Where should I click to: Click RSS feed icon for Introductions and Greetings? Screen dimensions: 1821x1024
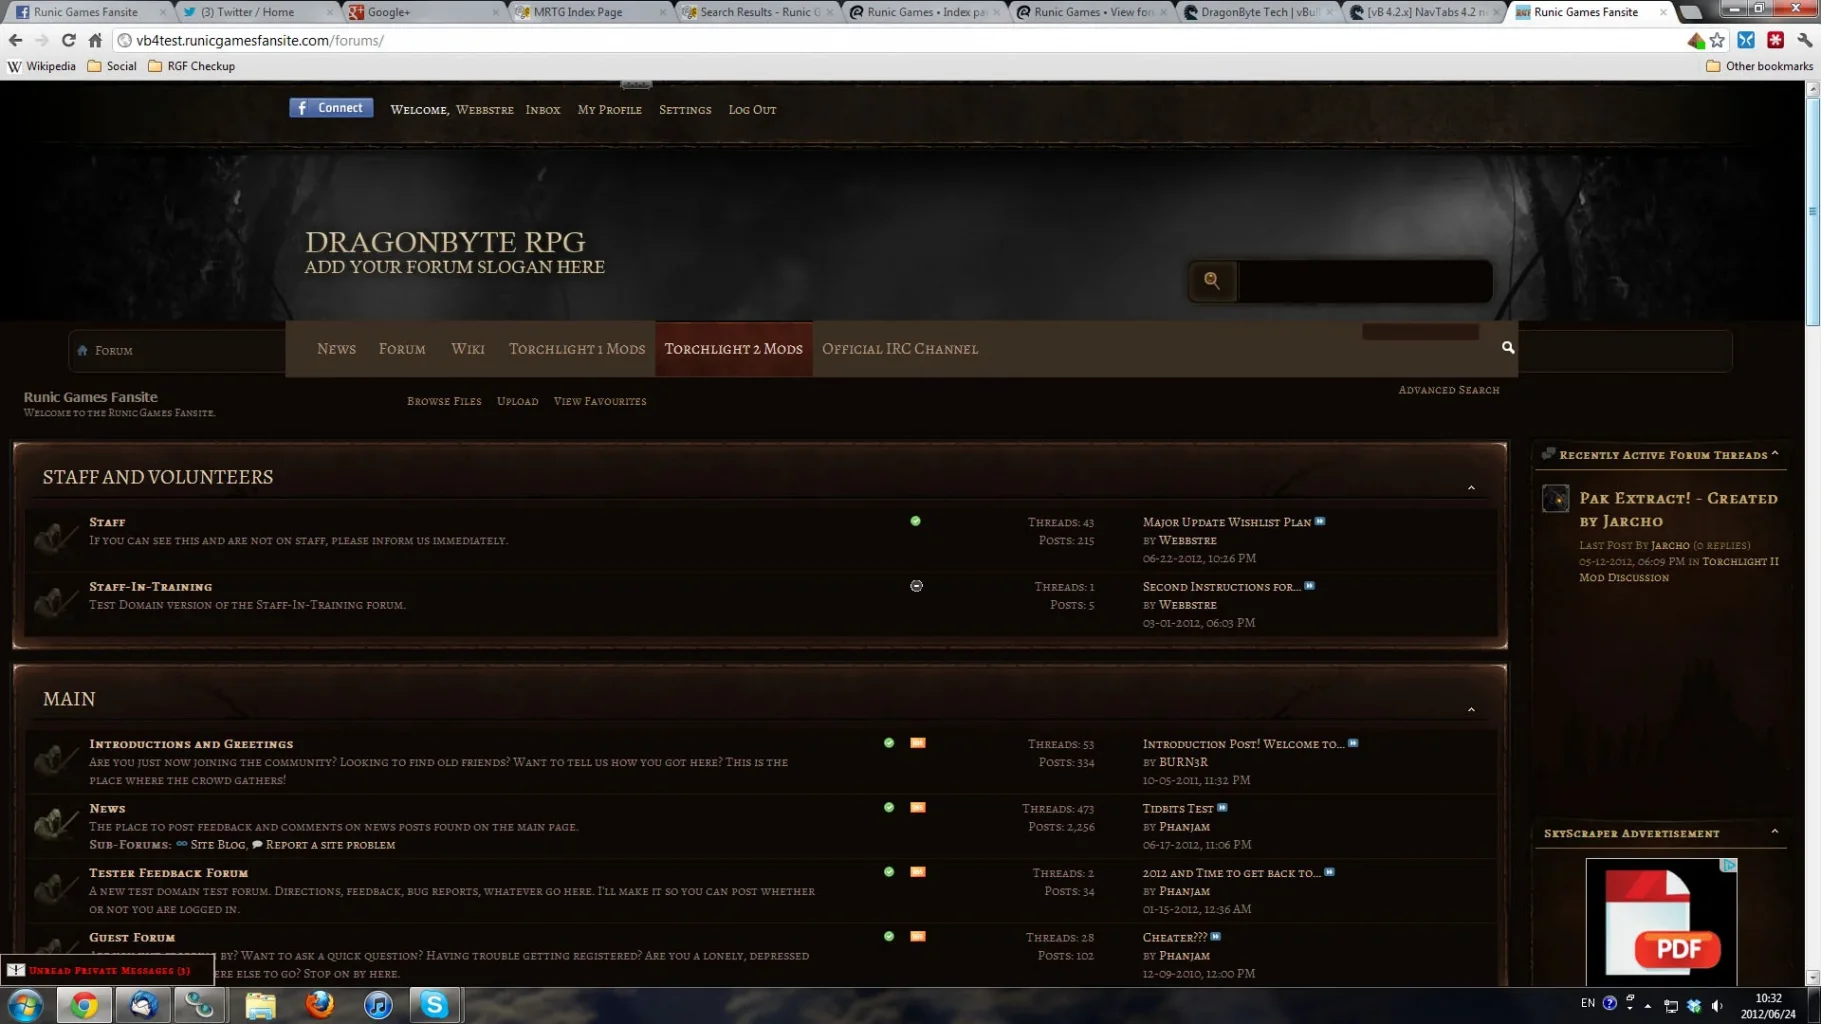point(917,743)
